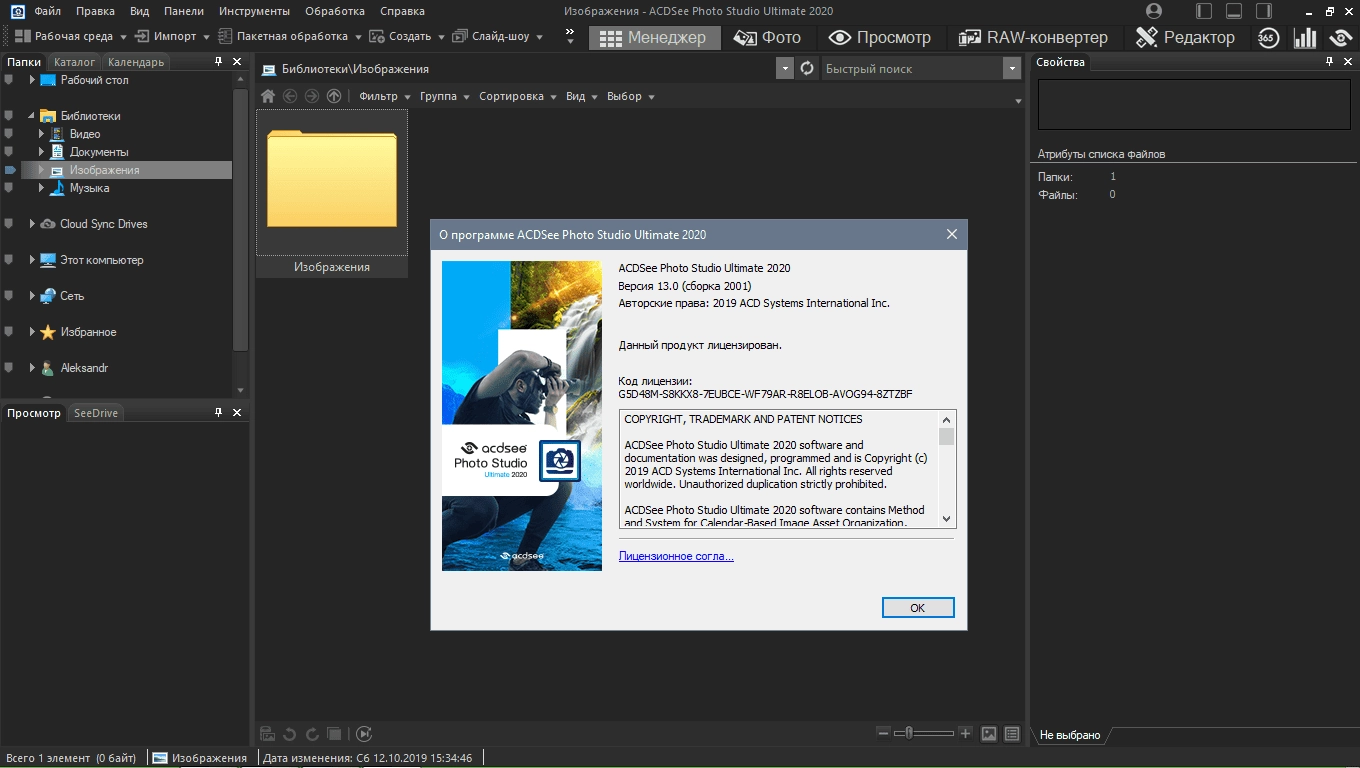Click the eye-with-arrows icon next to Dashboard

(x=1341, y=38)
